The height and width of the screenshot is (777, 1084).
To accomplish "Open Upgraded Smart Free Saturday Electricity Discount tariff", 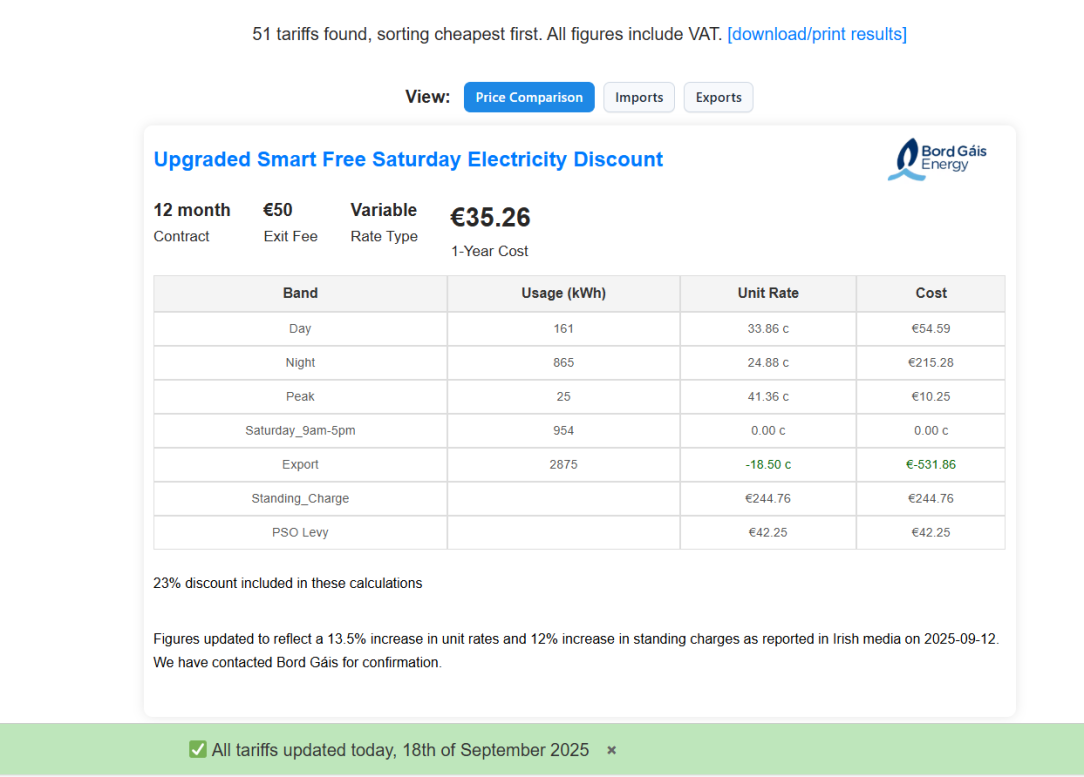I will pyautogui.click(x=408, y=159).
